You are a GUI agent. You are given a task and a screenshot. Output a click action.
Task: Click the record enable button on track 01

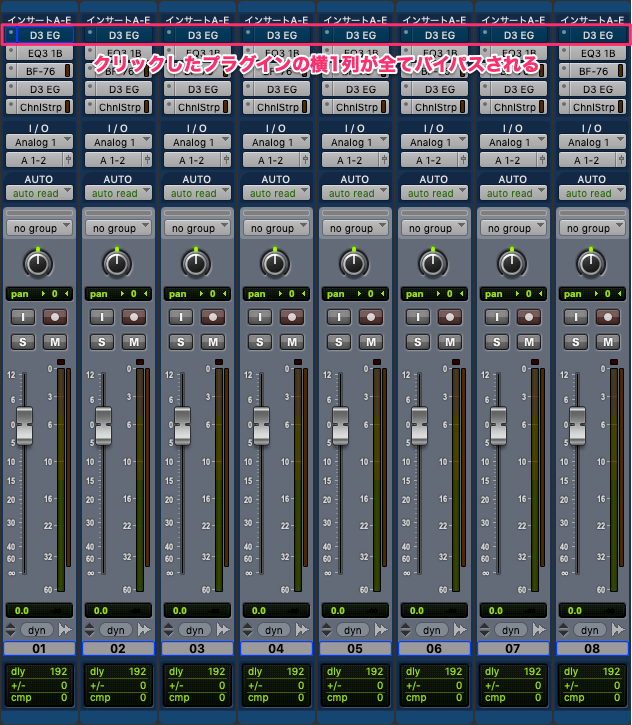click(x=55, y=317)
